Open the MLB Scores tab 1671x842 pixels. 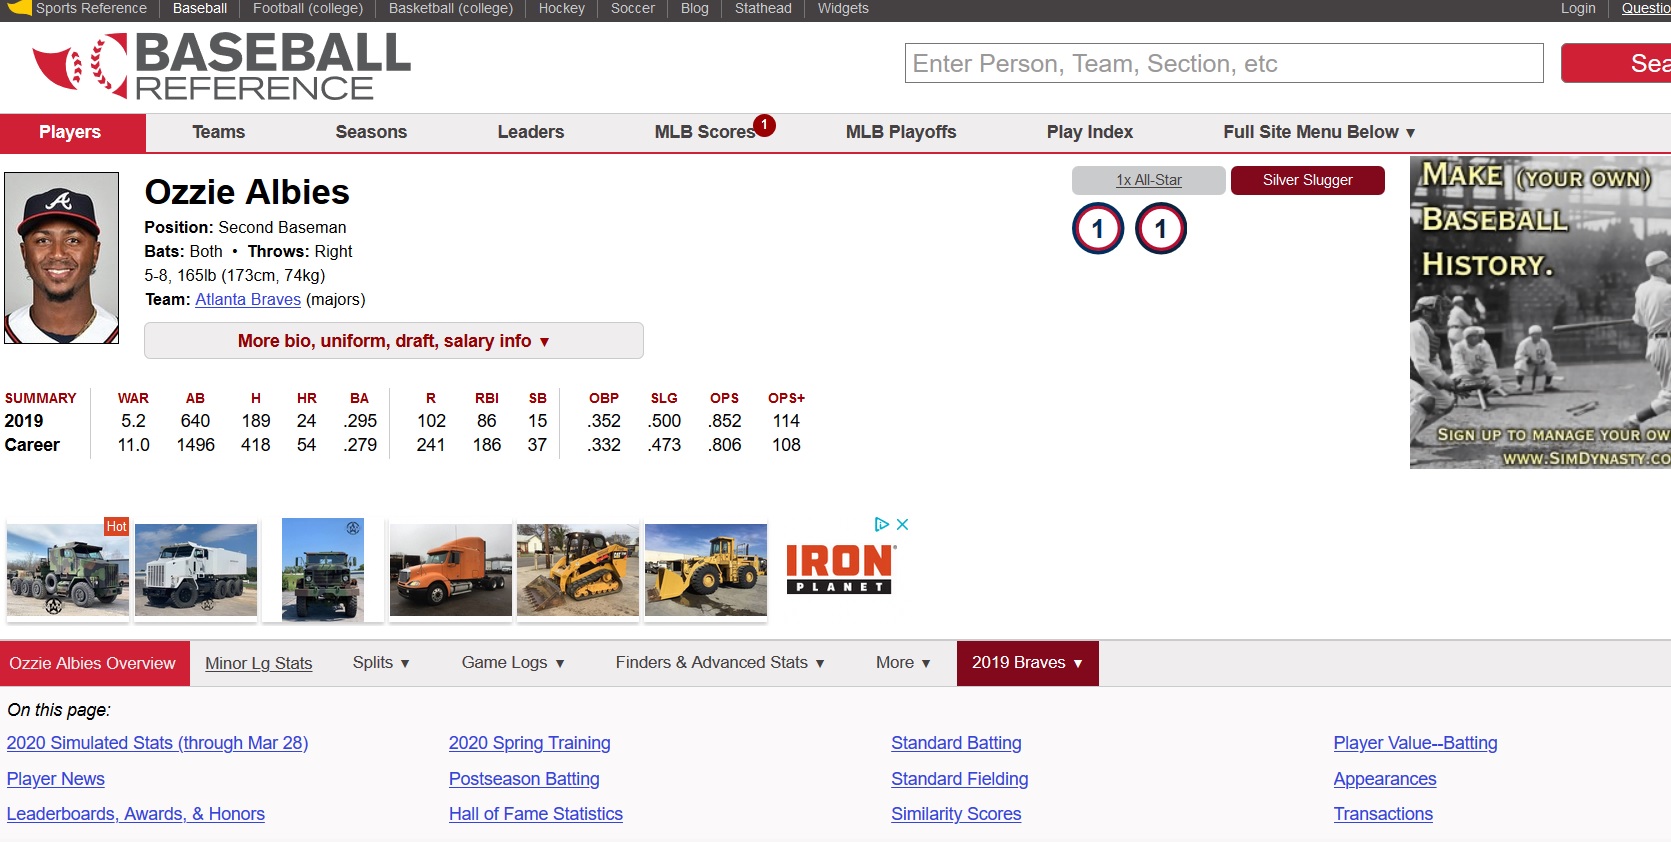point(704,132)
